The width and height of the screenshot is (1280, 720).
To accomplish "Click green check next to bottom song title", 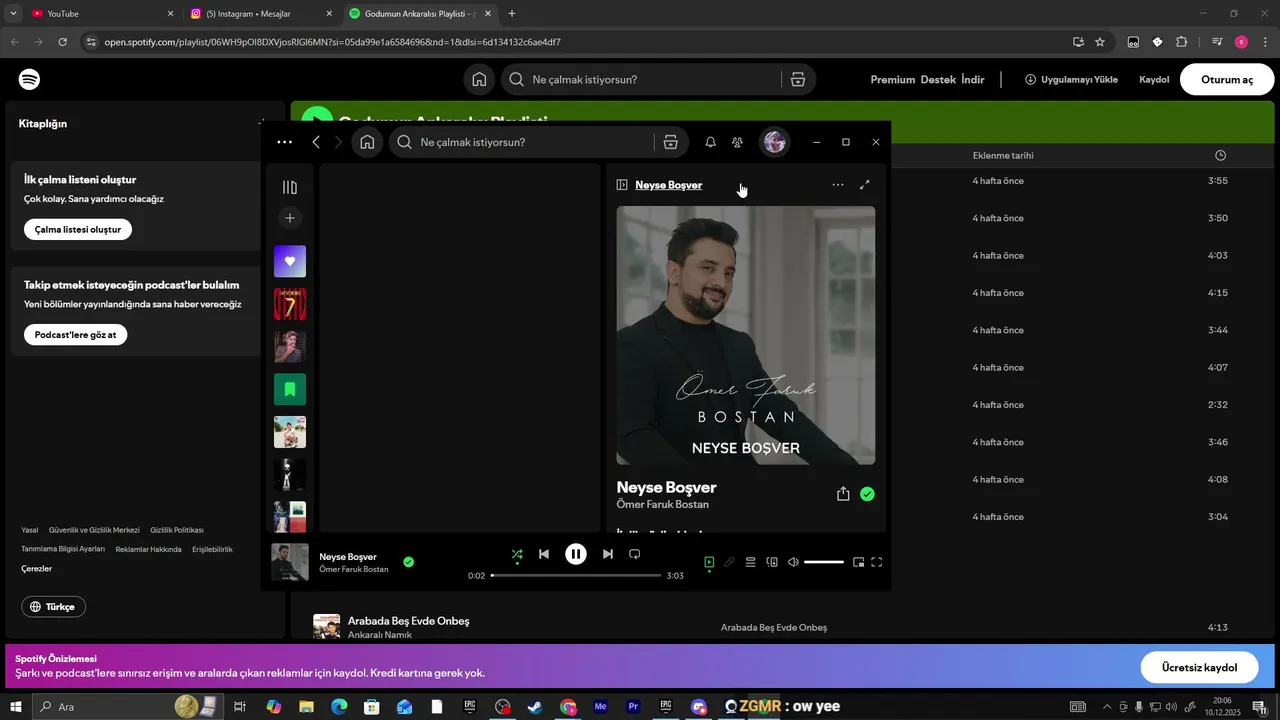I will point(408,562).
